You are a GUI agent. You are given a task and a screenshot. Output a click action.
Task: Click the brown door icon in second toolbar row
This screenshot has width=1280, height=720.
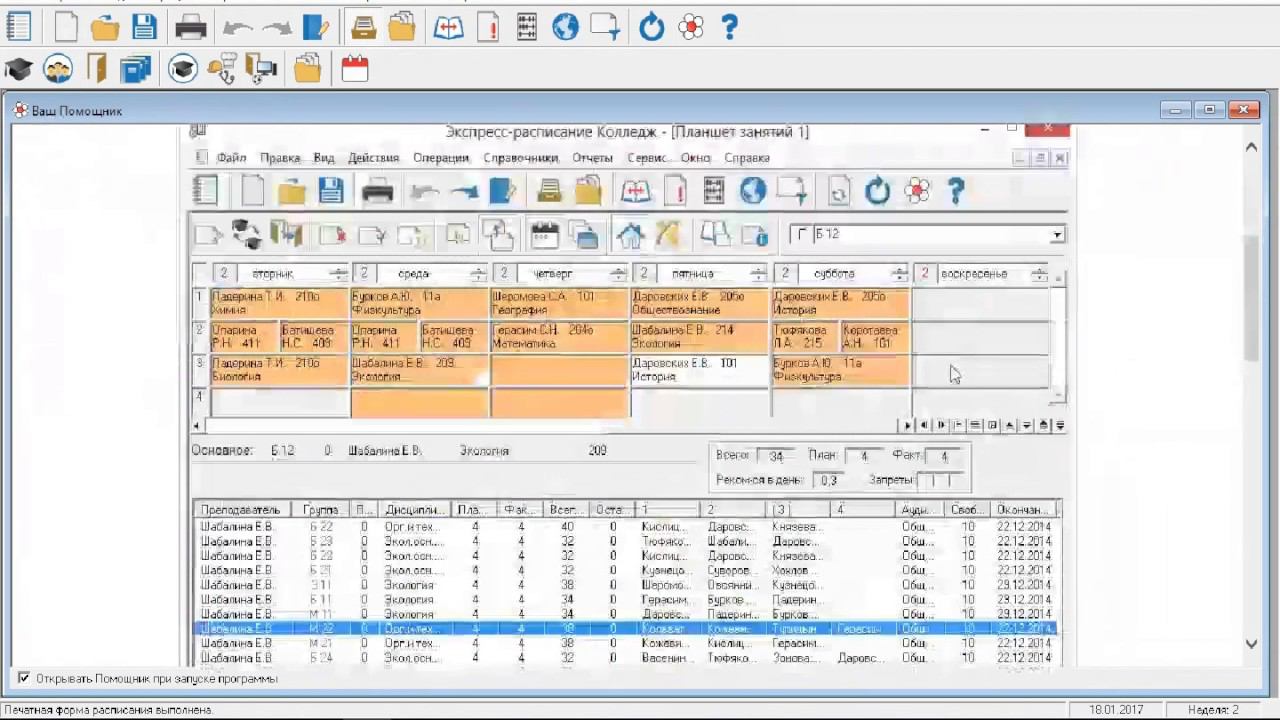[x=97, y=69]
